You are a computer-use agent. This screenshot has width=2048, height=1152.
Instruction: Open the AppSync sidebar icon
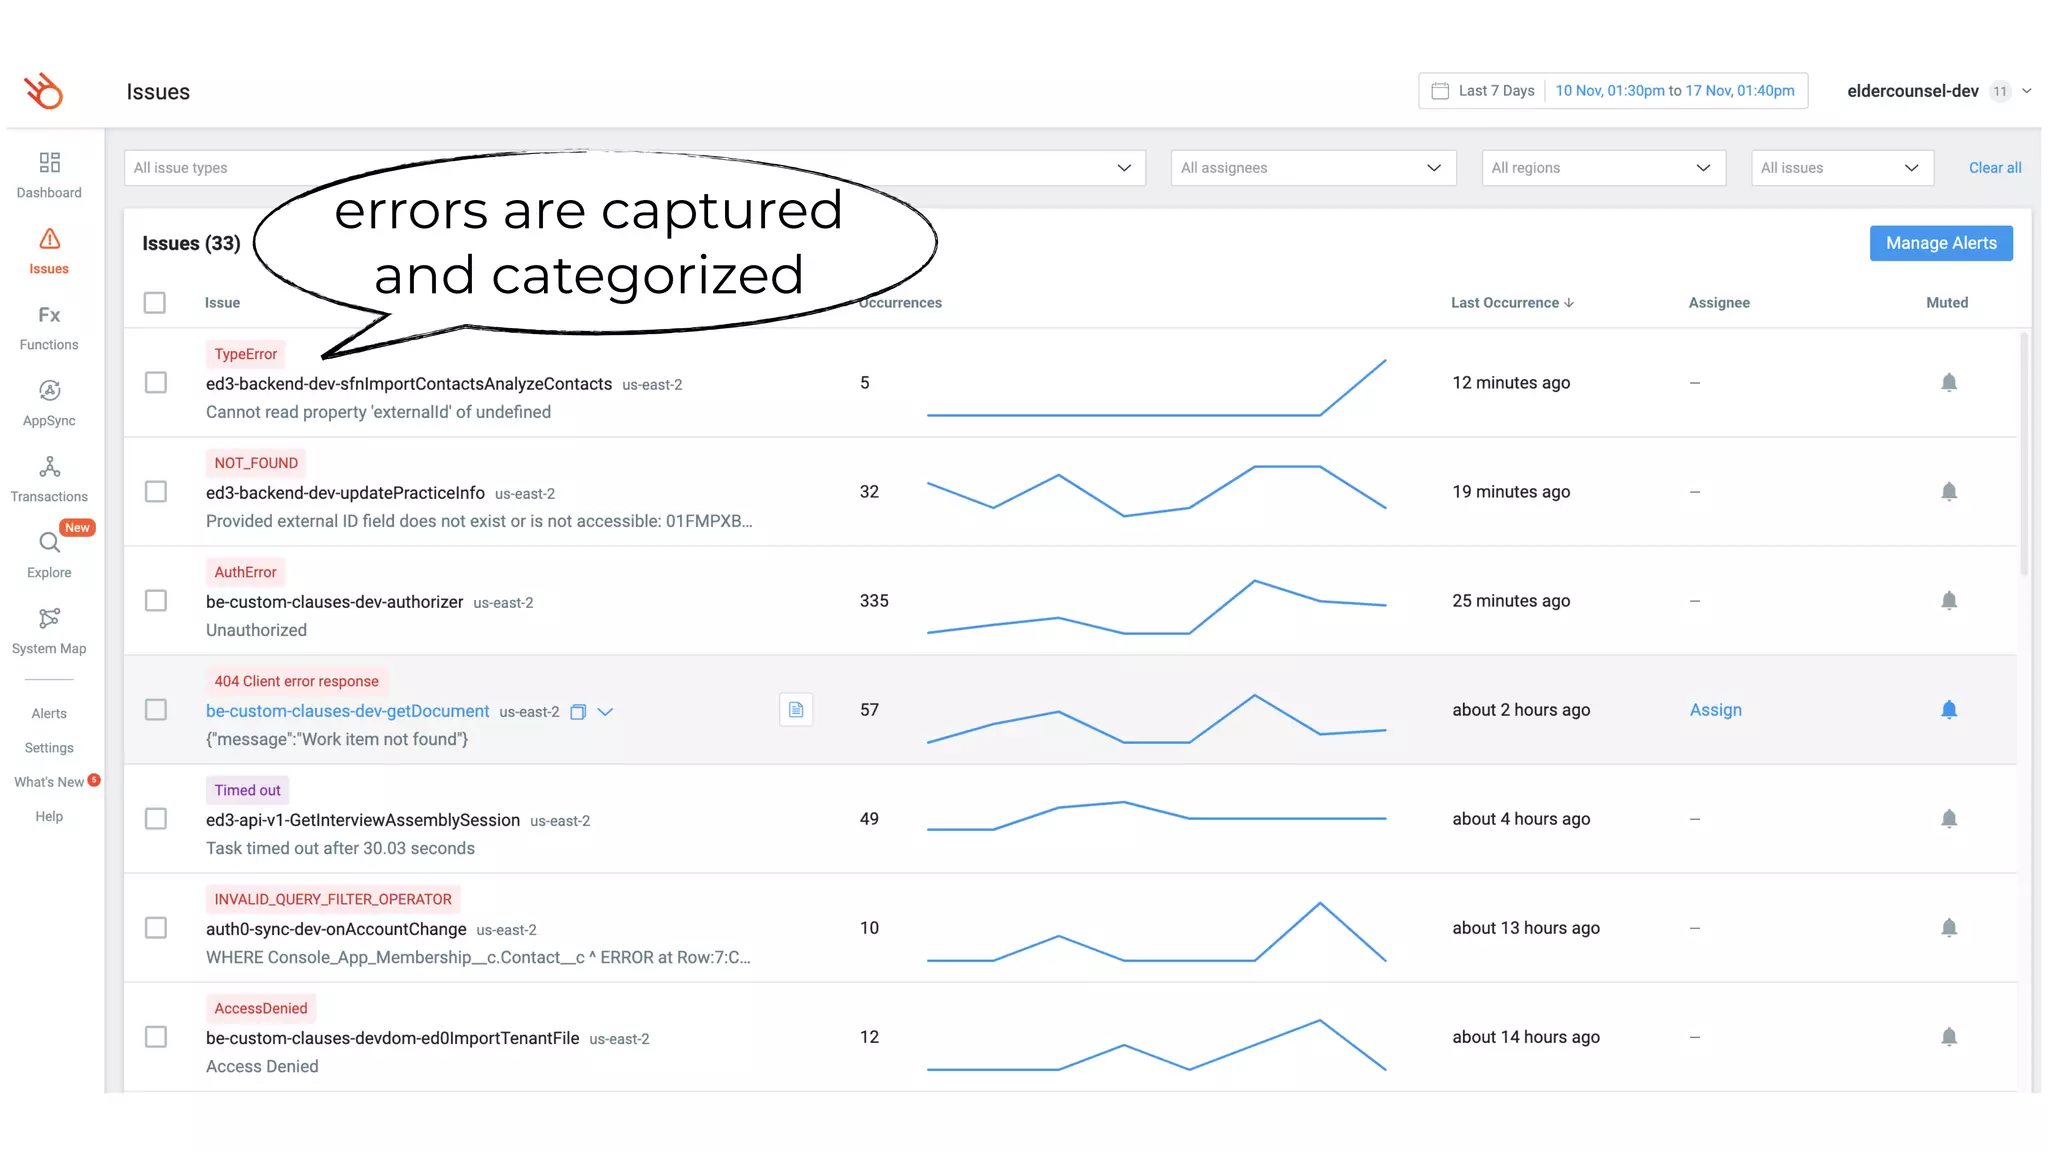49,391
